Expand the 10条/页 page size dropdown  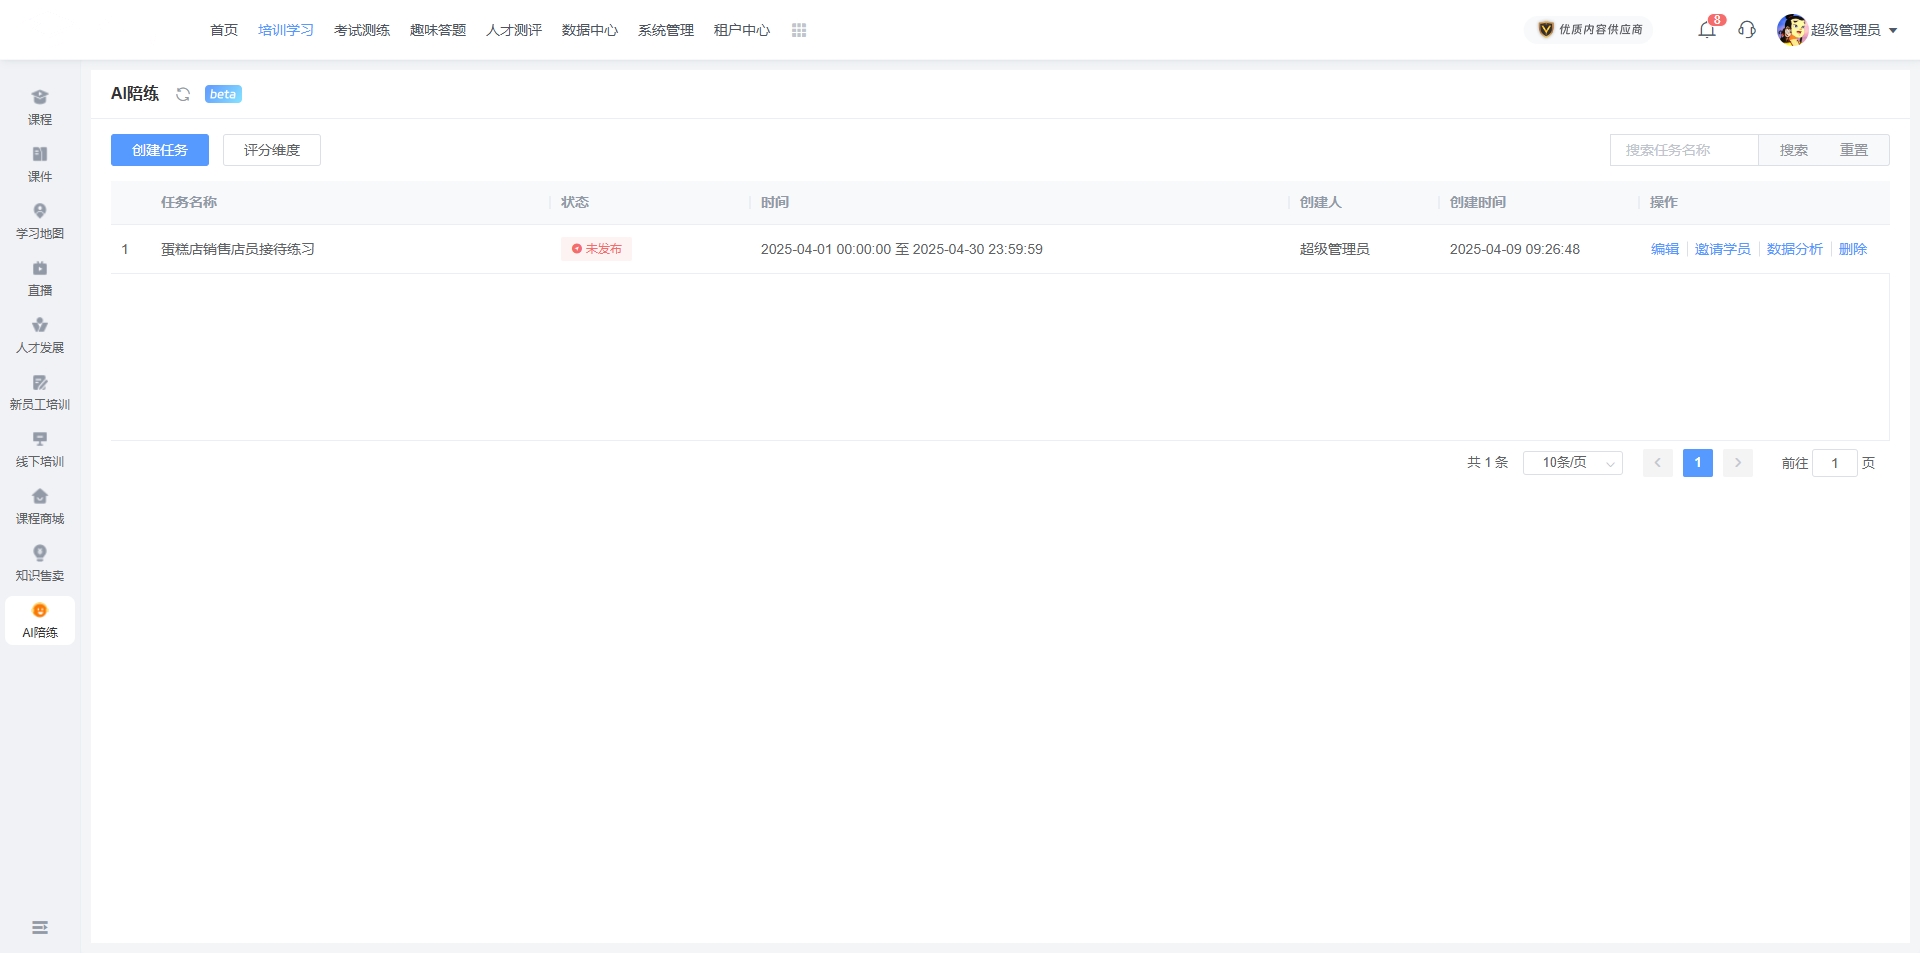[1572, 463]
